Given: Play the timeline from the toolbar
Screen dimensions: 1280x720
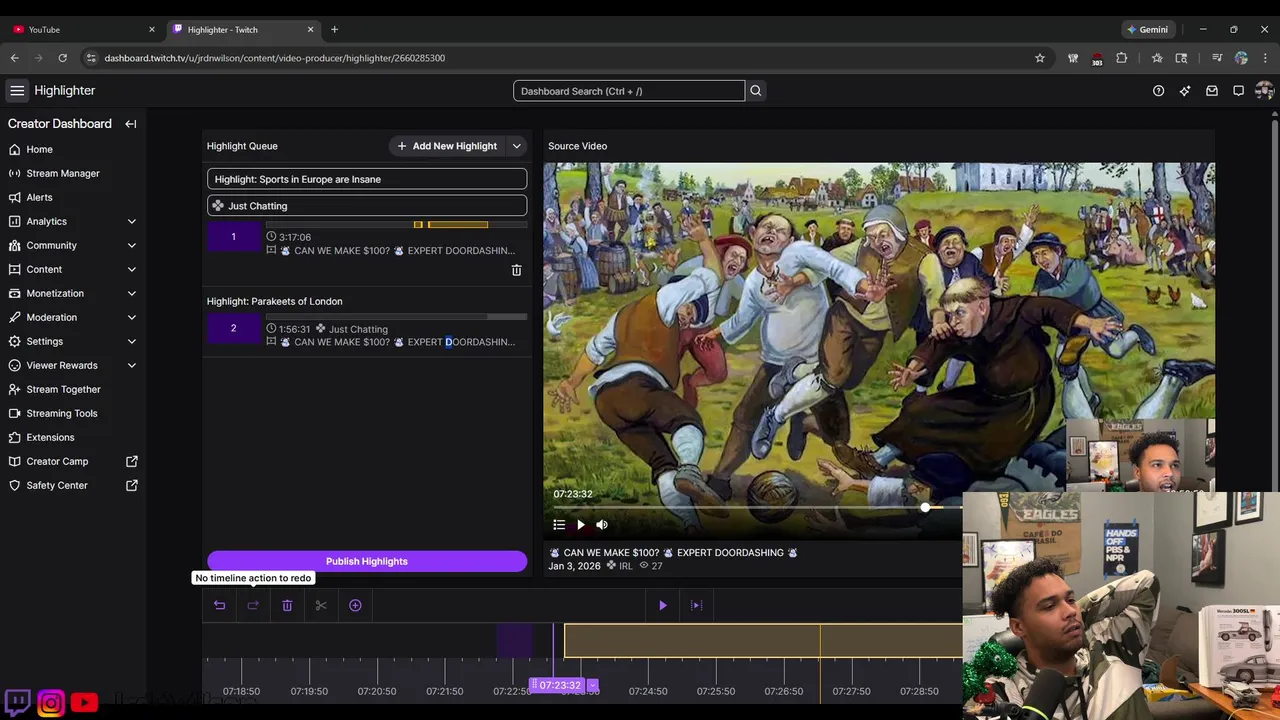Looking at the screenshot, I should 663,605.
